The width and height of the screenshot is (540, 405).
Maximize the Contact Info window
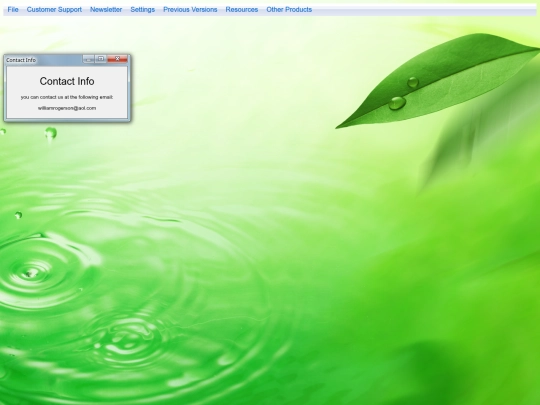click(x=101, y=59)
